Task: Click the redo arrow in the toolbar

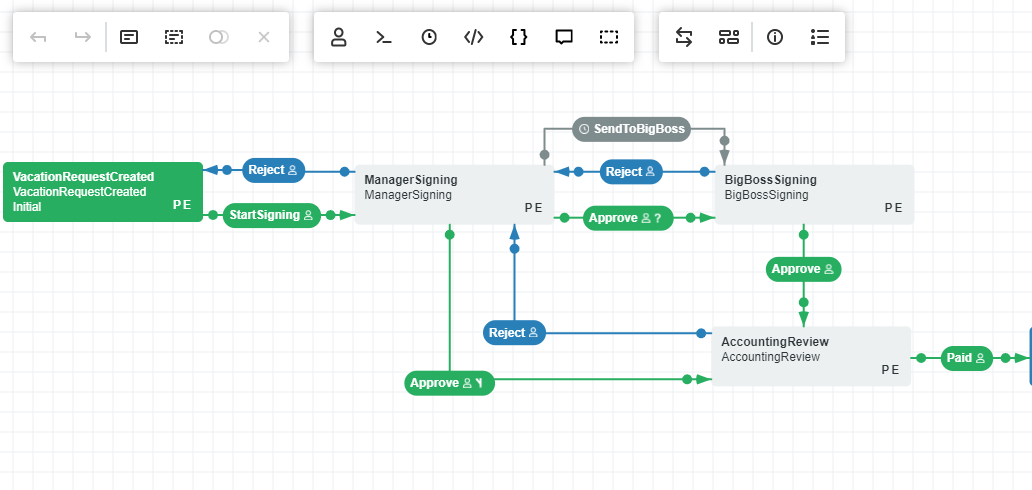Action: pyautogui.click(x=83, y=37)
